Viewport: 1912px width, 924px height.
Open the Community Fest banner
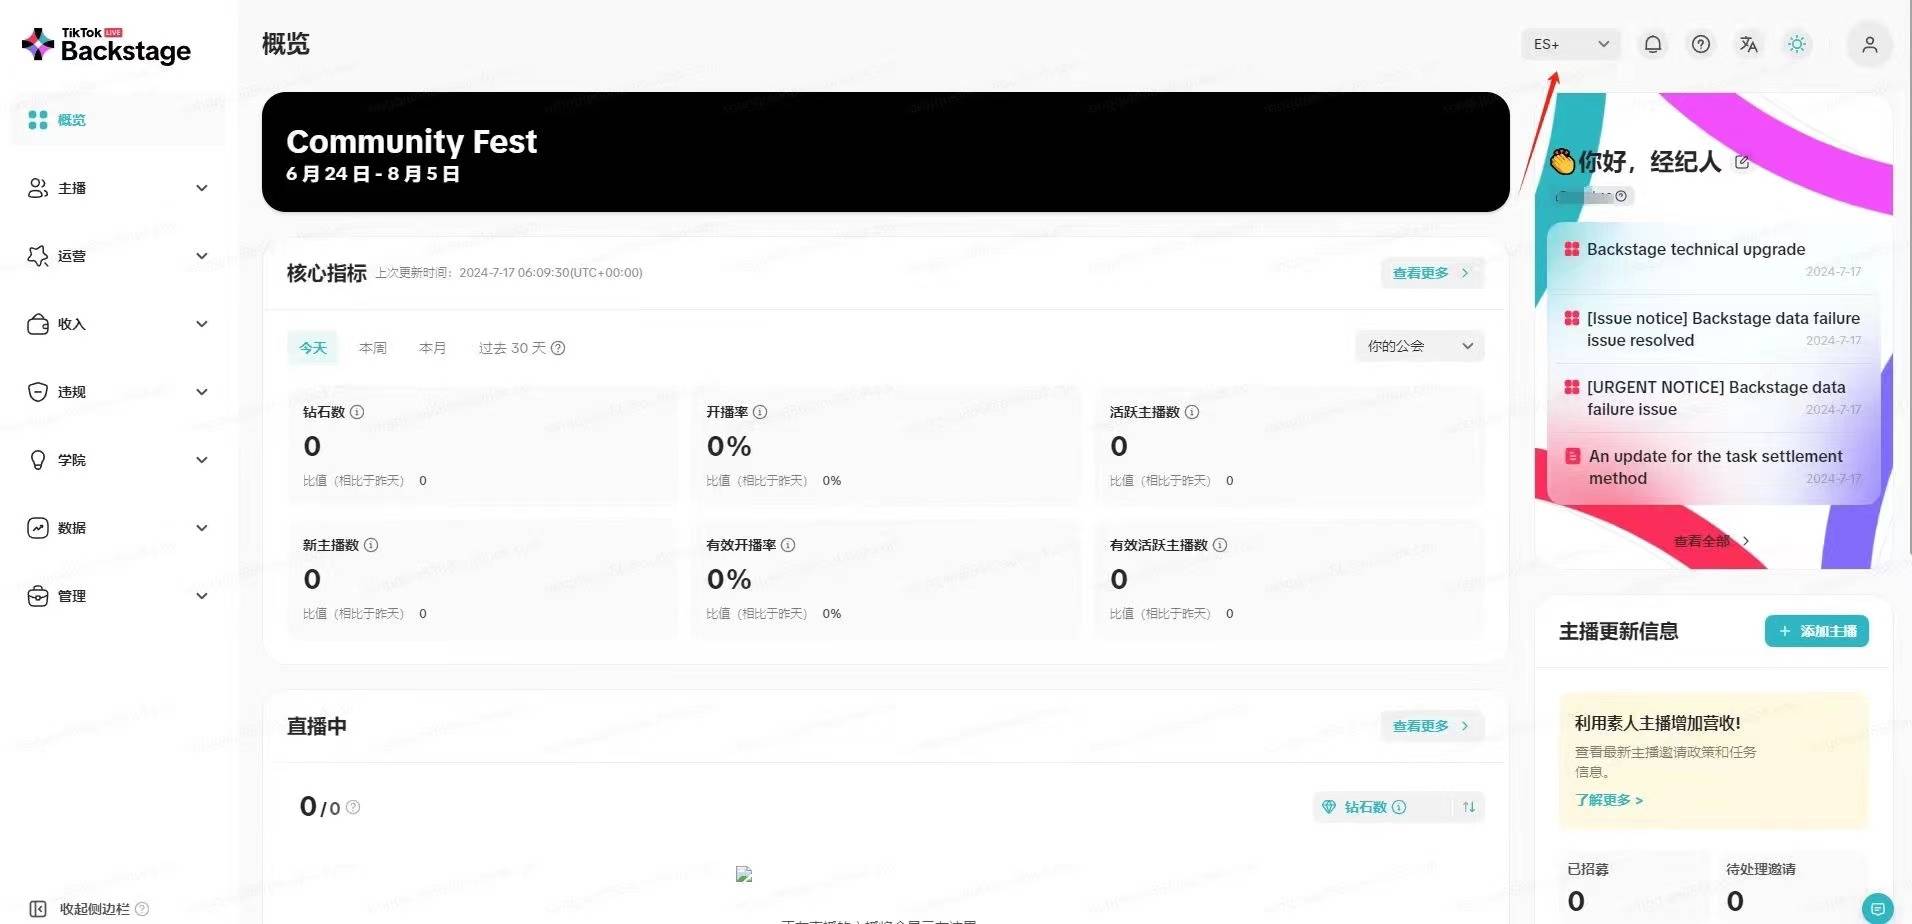click(x=885, y=152)
